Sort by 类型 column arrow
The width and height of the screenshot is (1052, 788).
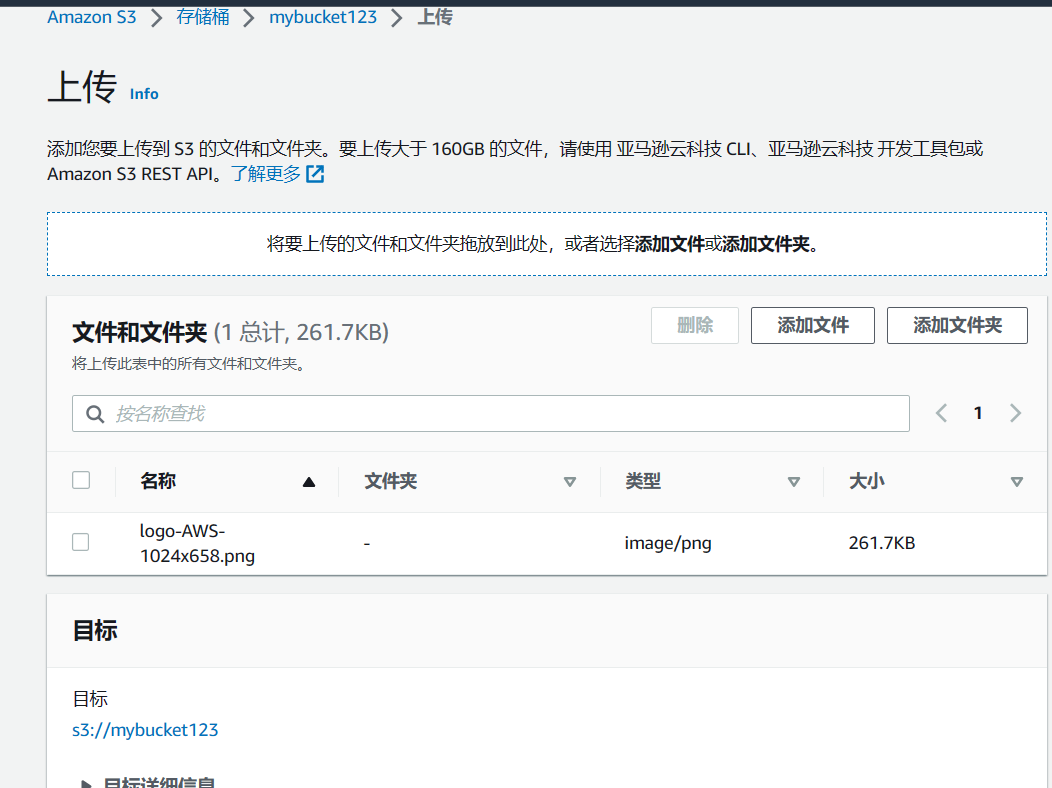click(x=794, y=482)
